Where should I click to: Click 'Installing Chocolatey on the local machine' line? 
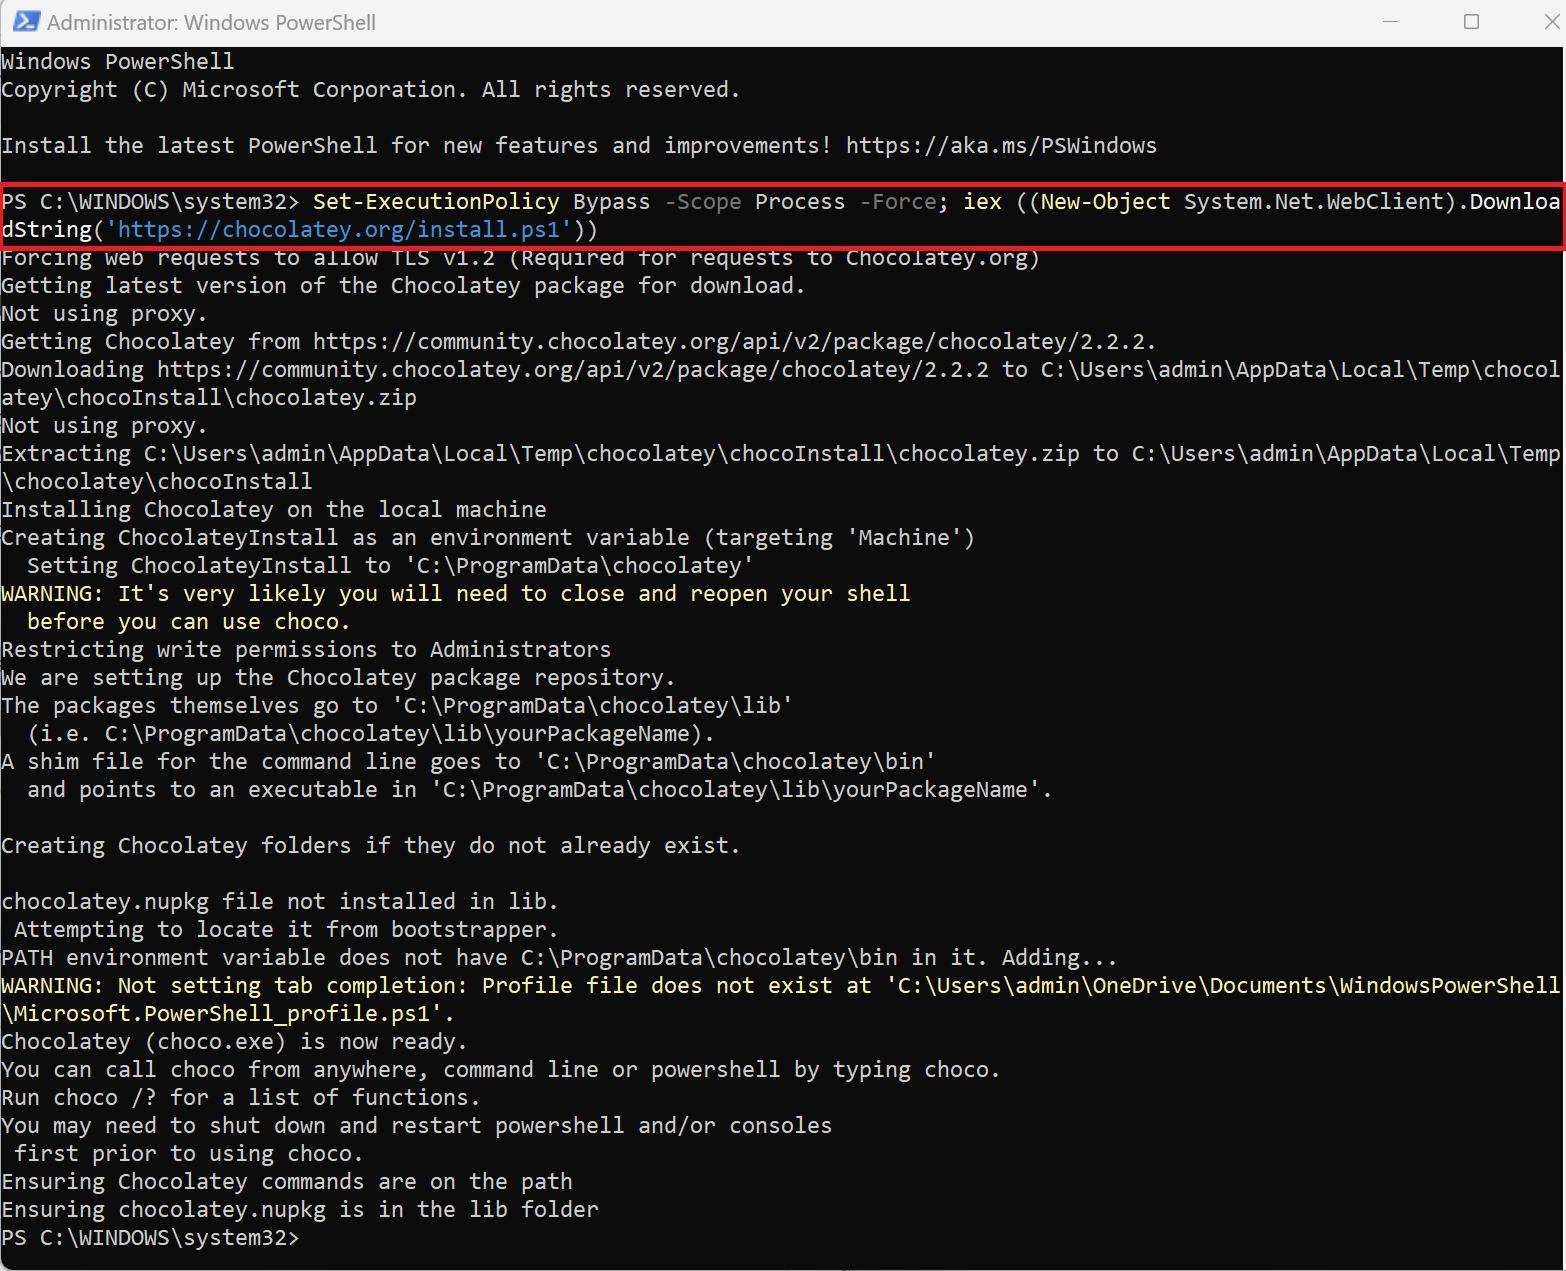pos(274,510)
